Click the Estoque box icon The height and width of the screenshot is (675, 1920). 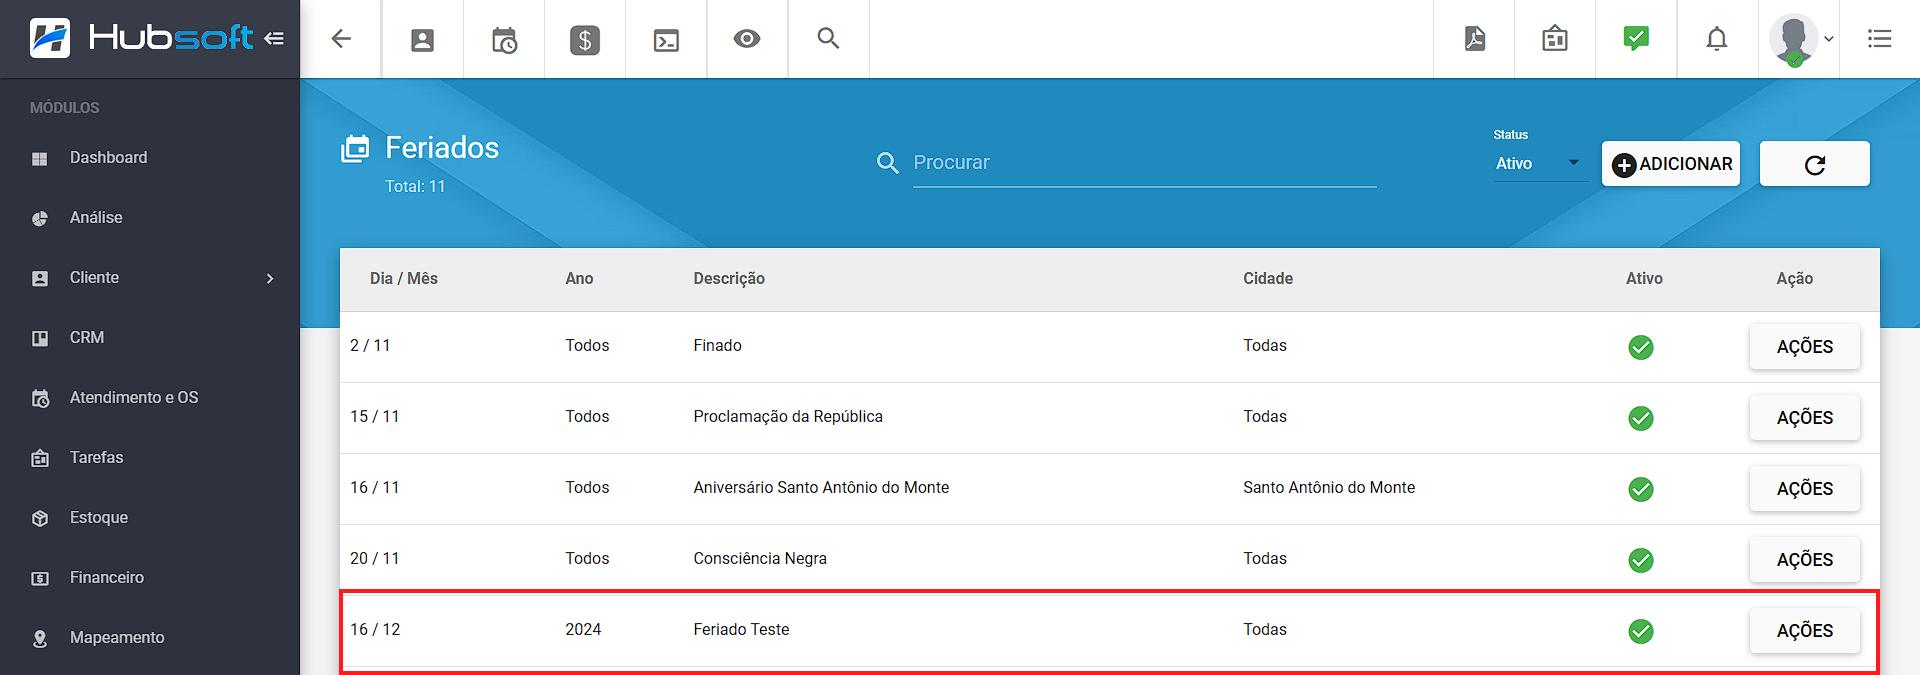coord(40,519)
